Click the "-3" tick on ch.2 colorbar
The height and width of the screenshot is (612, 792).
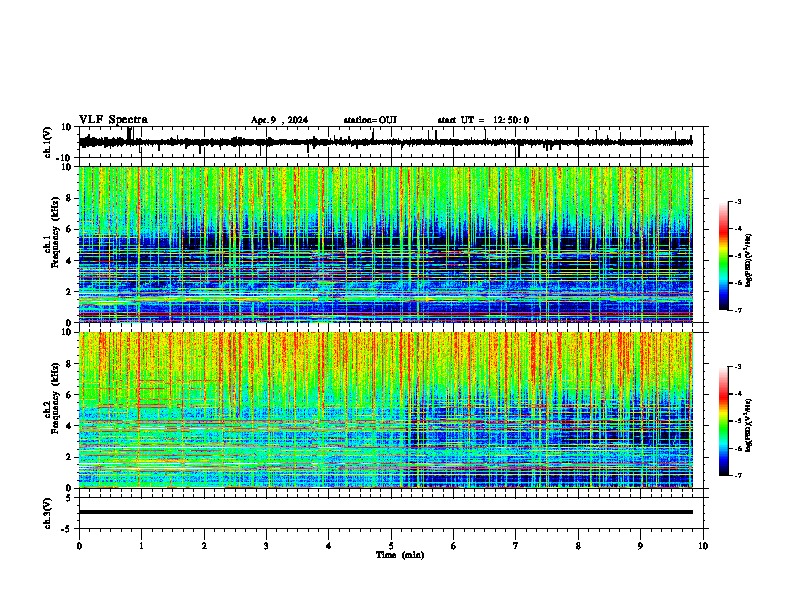pyautogui.click(x=737, y=367)
